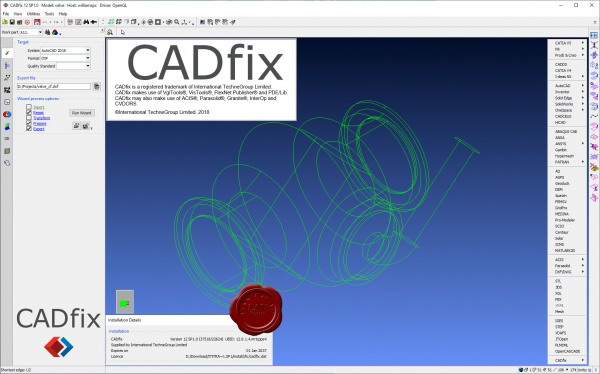This screenshot has height=374, width=600.
Task: Click the Export file path input field
Action: pos(54,87)
